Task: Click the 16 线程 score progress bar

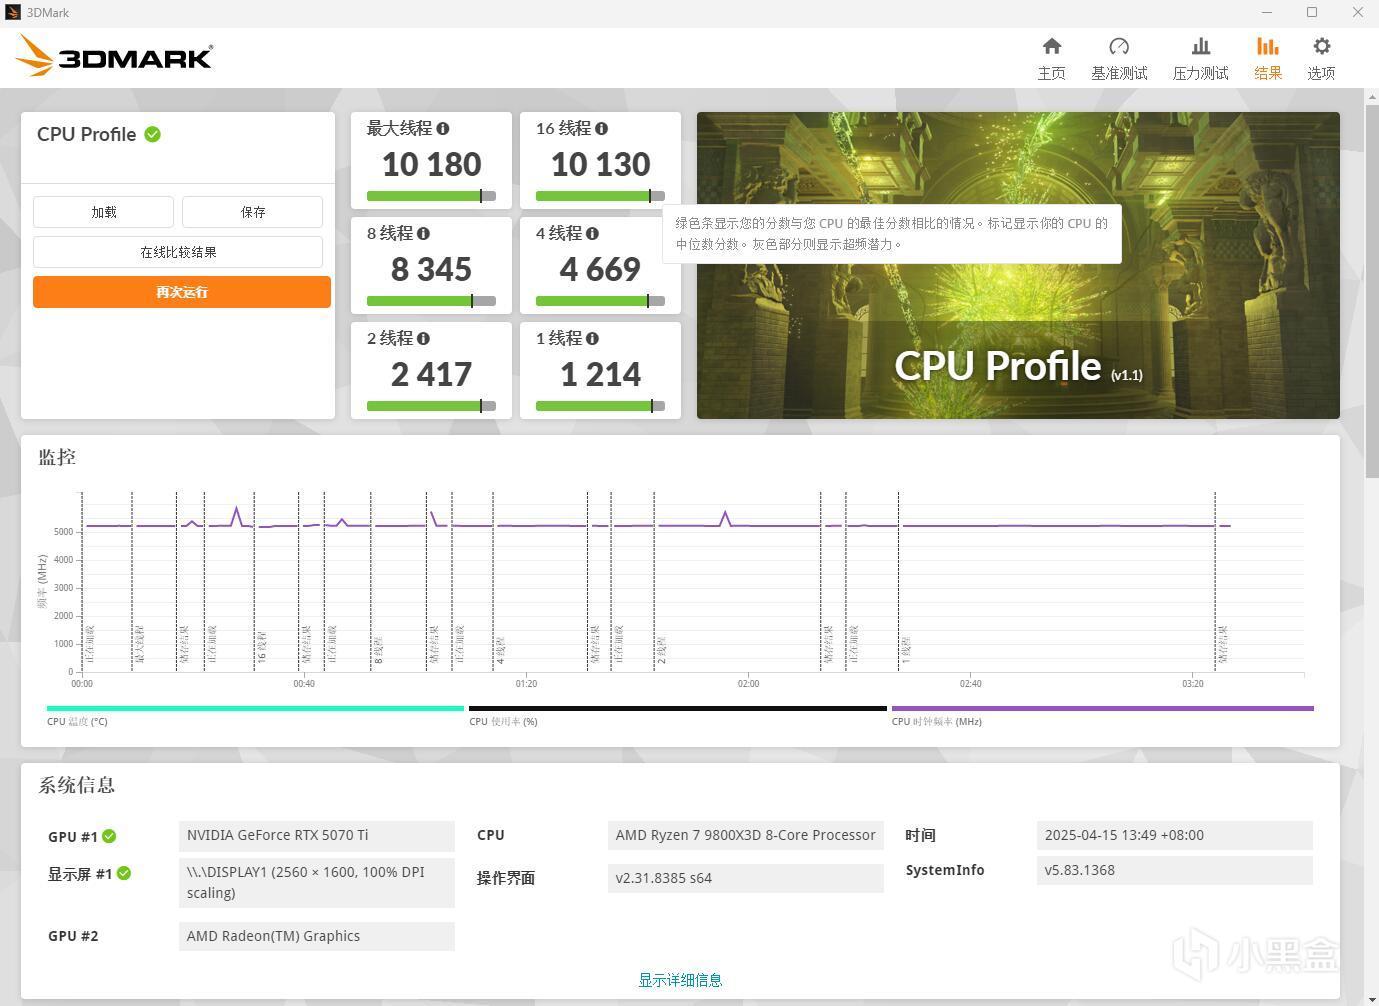Action: (600, 196)
